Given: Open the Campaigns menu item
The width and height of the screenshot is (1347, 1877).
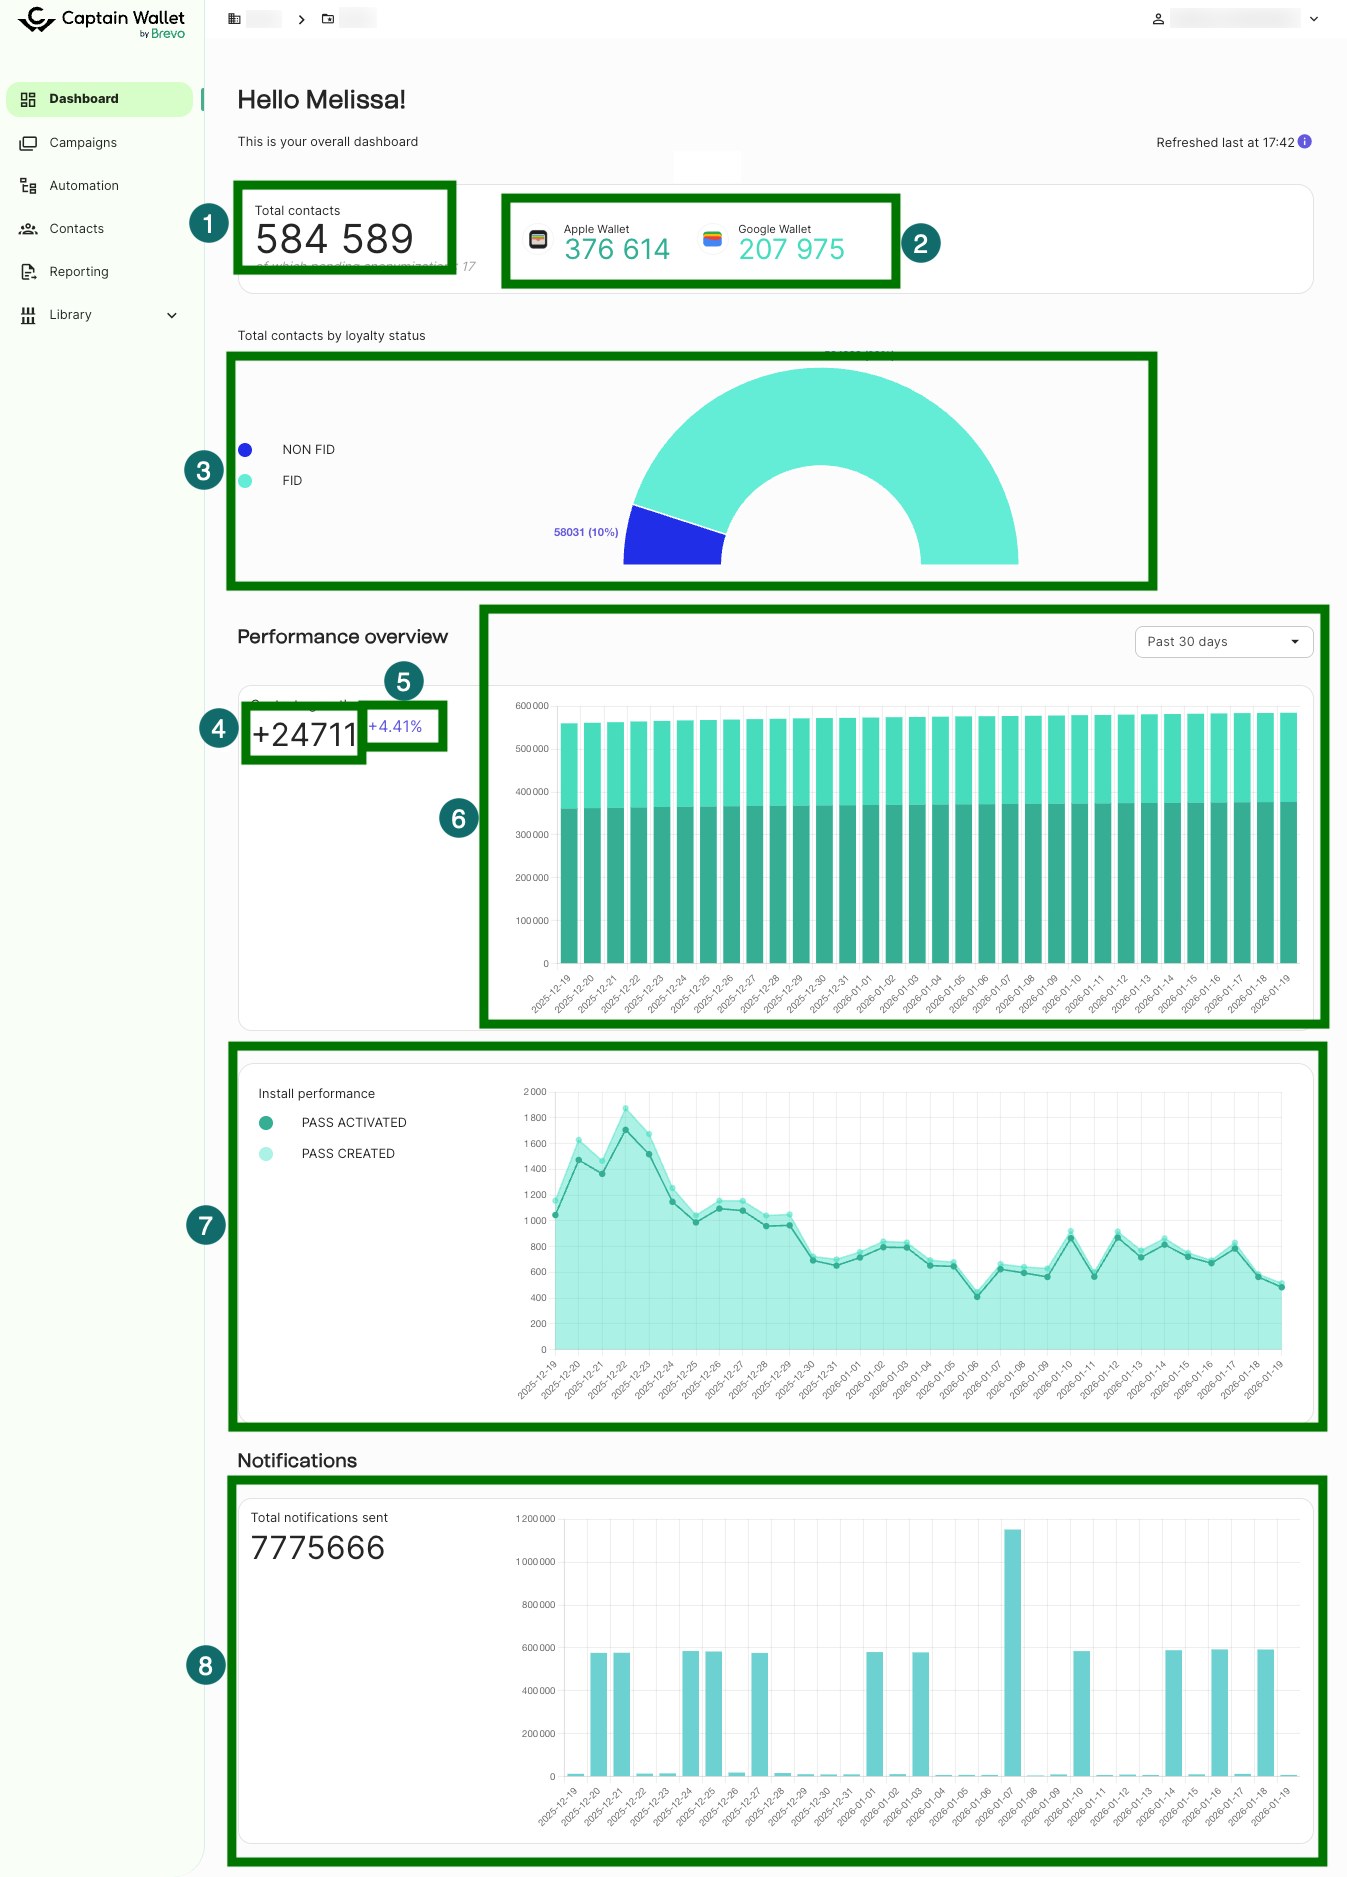Looking at the screenshot, I should tap(83, 143).
